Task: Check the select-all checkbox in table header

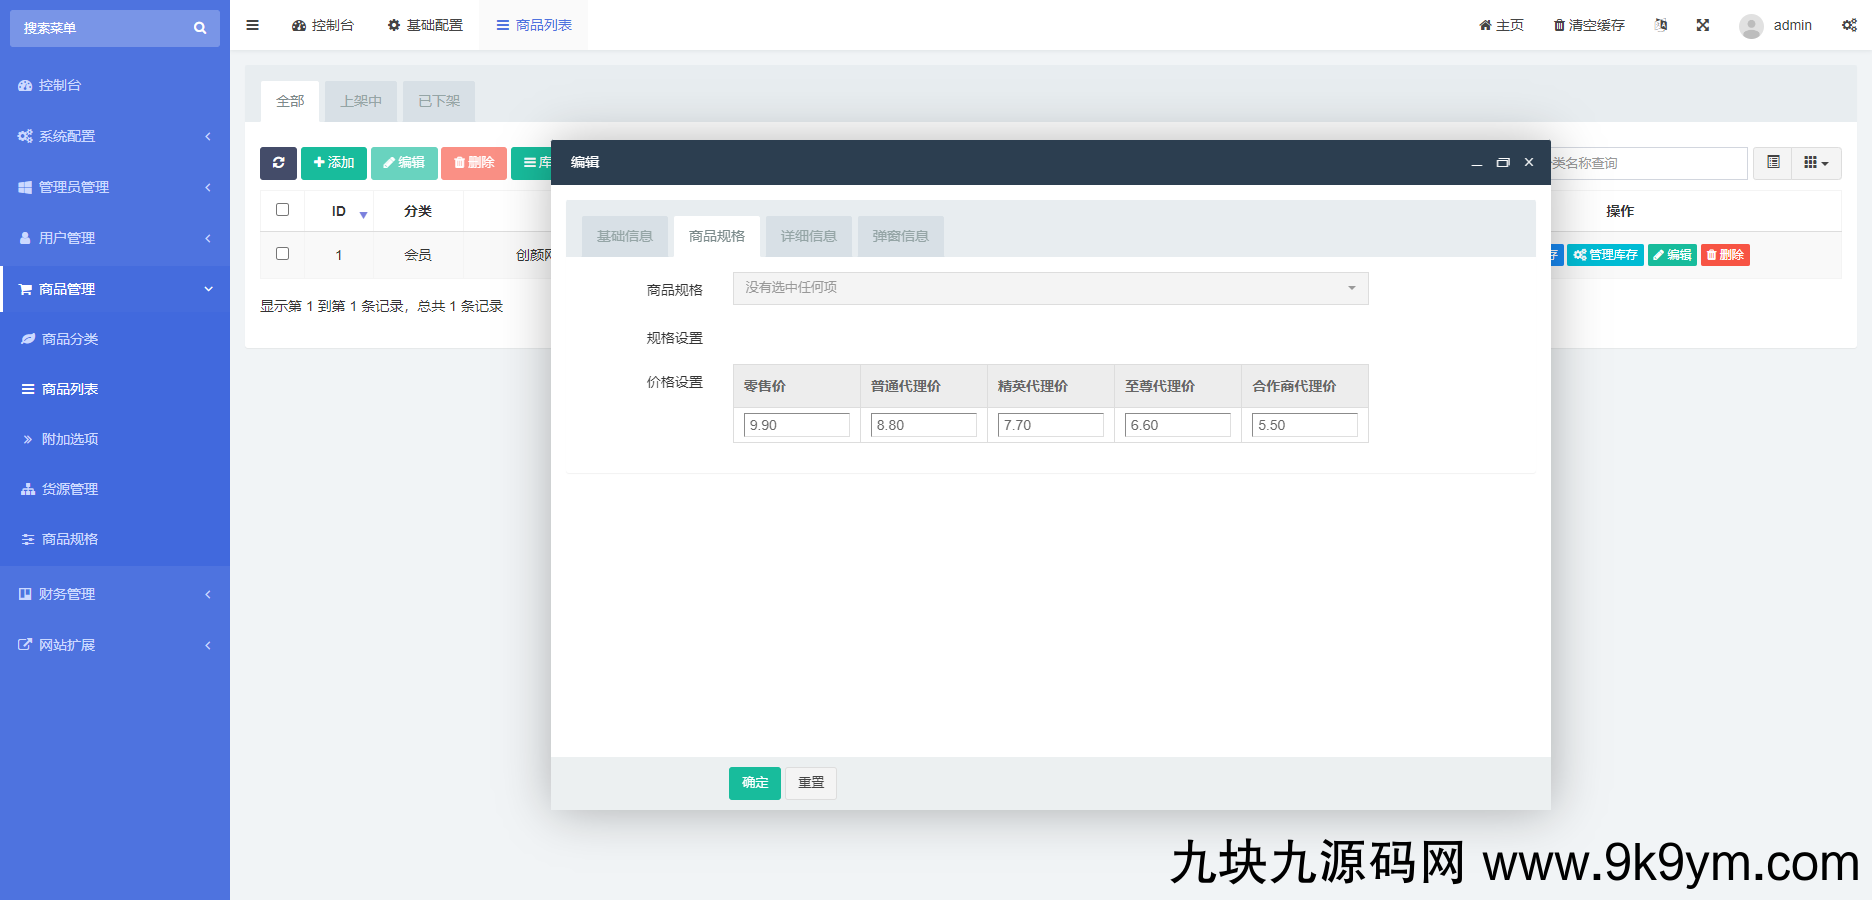Action: click(283, 210)
